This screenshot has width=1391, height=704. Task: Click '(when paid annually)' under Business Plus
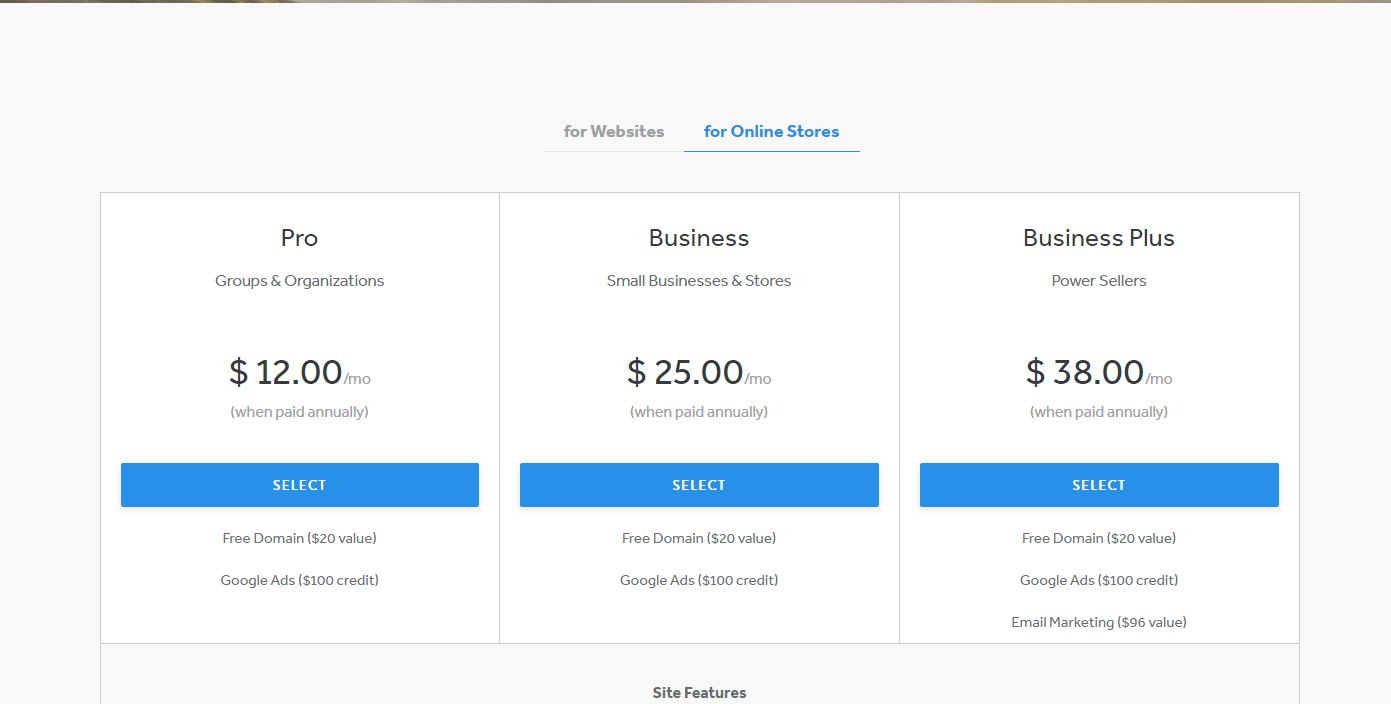1098,411
